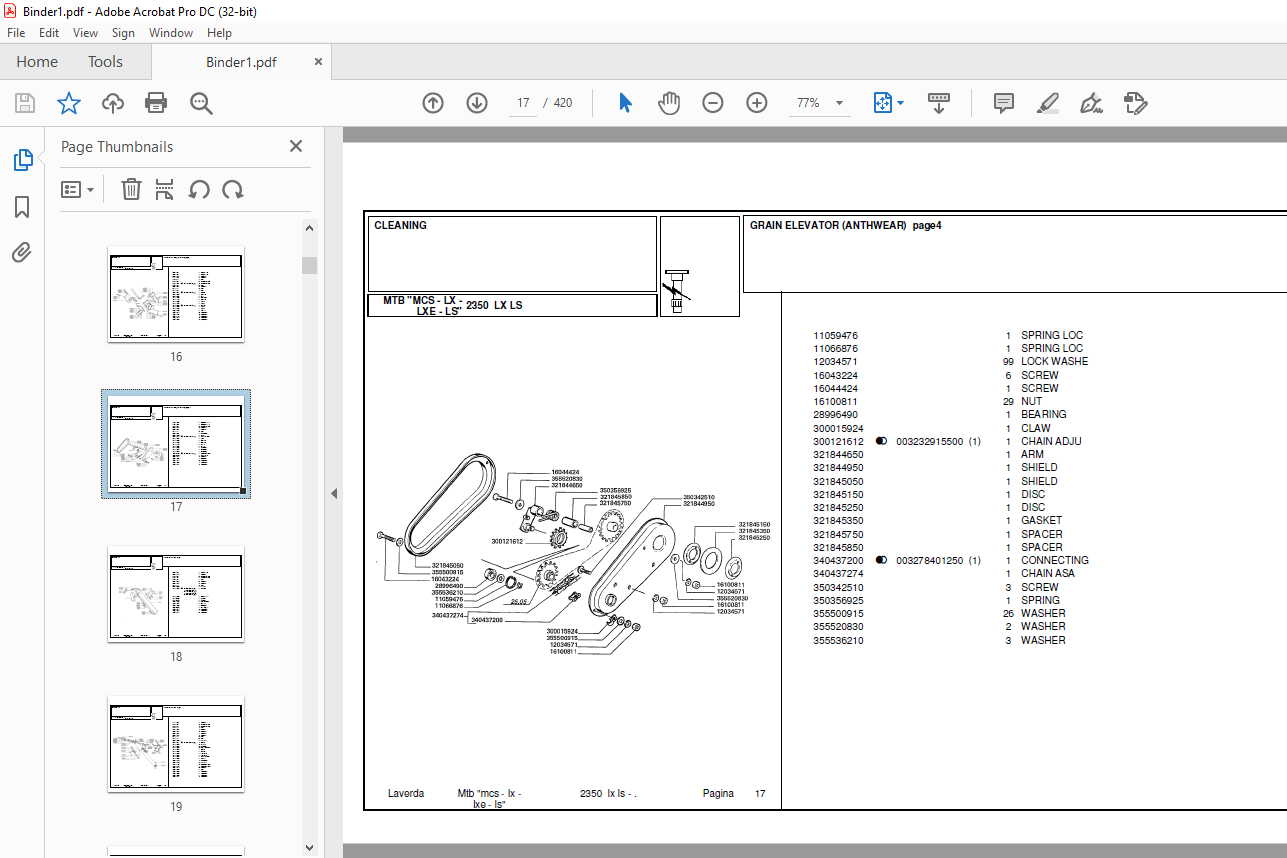Screen dimensions: 1287x858
Task: Open the Bookmarks sidebar panel
Action: click(22, 207)
